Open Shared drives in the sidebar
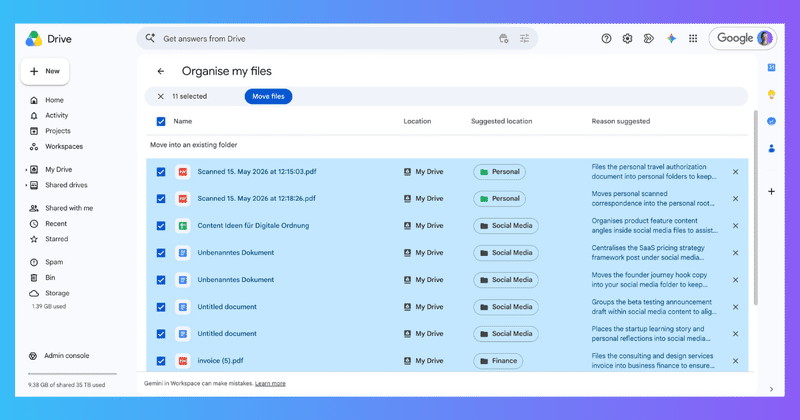The image size is (800, 420). (66, 185)
